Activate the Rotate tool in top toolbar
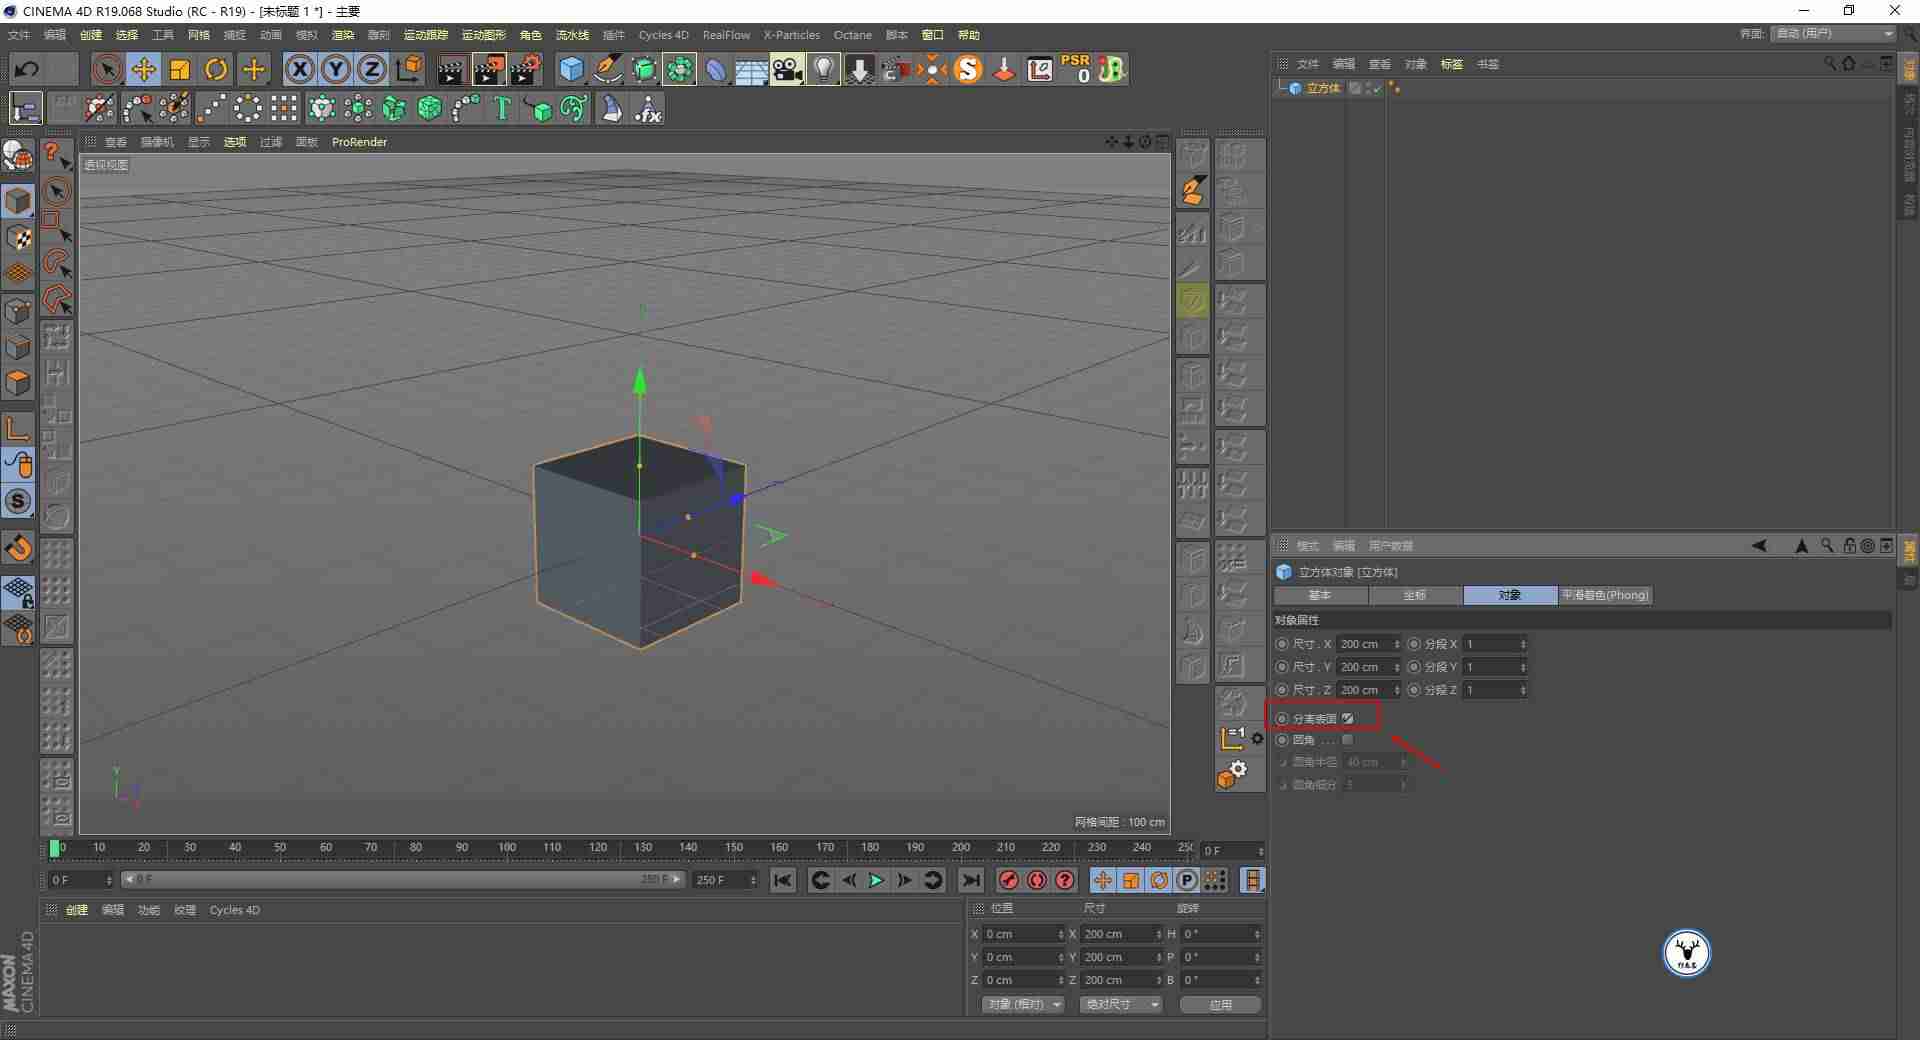Image resolution: width=1920 pixels, height=1040 pixels. [x=216, y=69]
